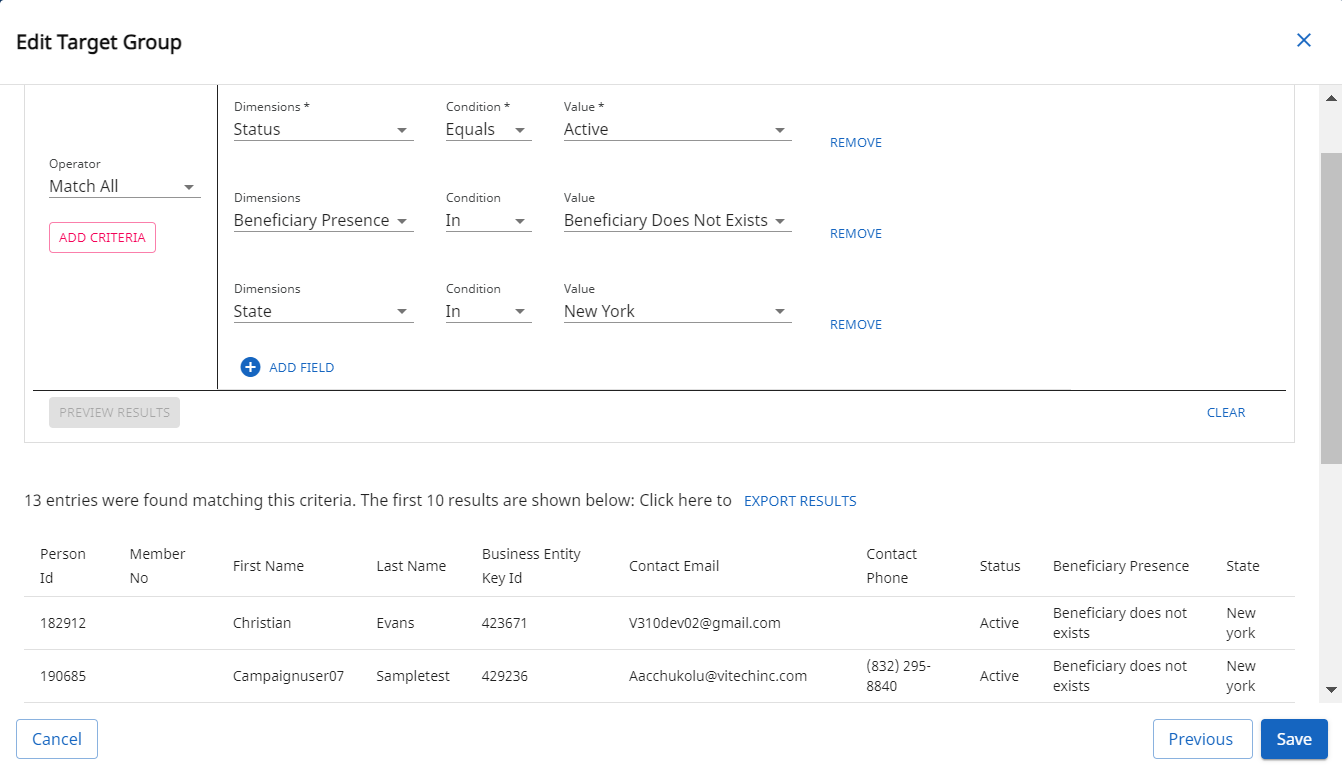Go back with the Previous button
Screen dimensions: 1342x768
pyautogui.click(x=1201, y=739)
